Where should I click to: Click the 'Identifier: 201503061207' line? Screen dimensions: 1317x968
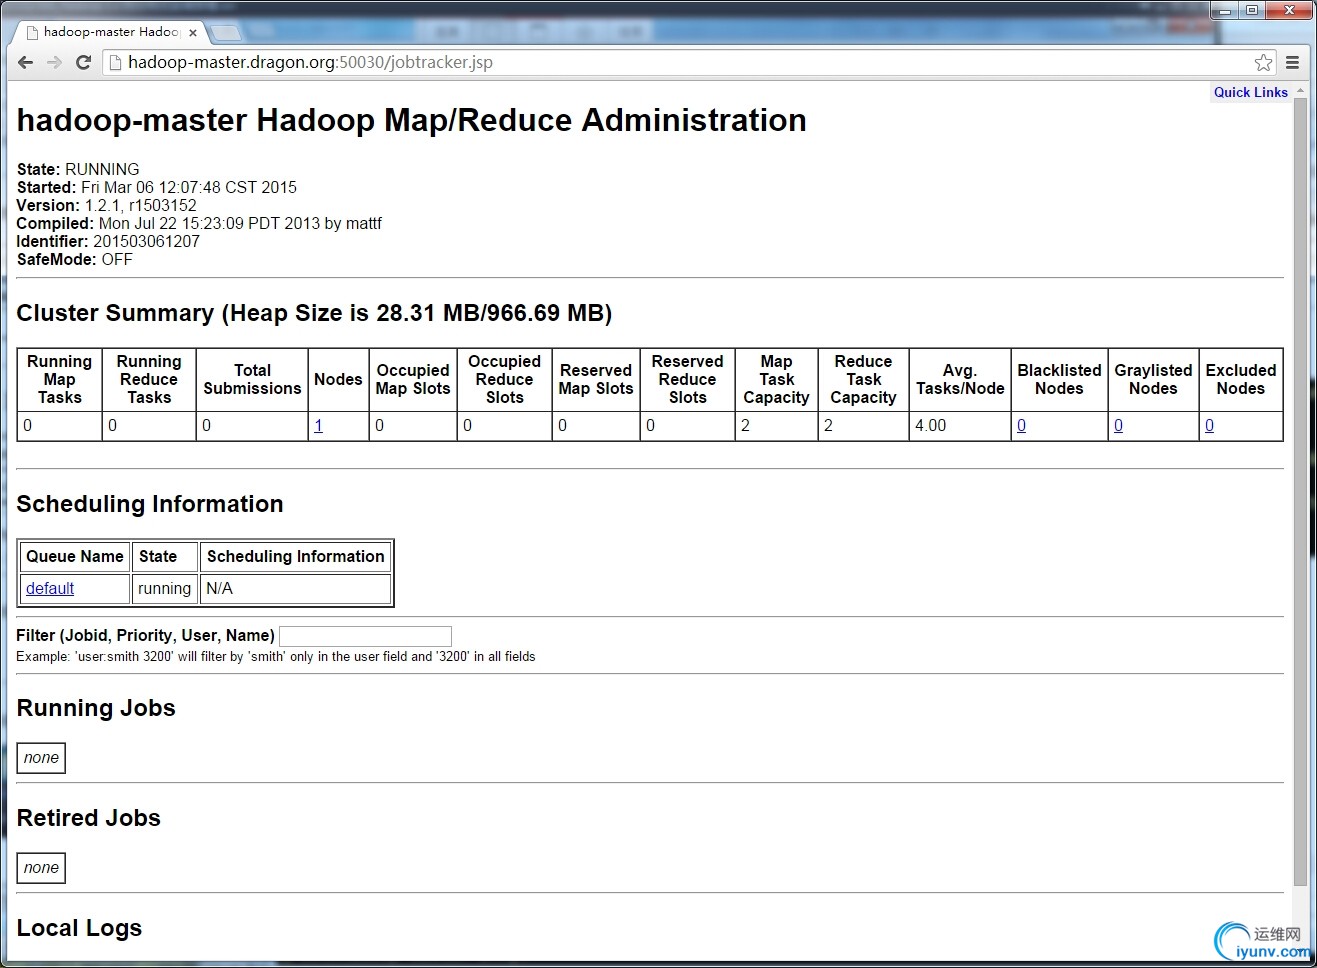pyautogui.click(x=108, y=241)
